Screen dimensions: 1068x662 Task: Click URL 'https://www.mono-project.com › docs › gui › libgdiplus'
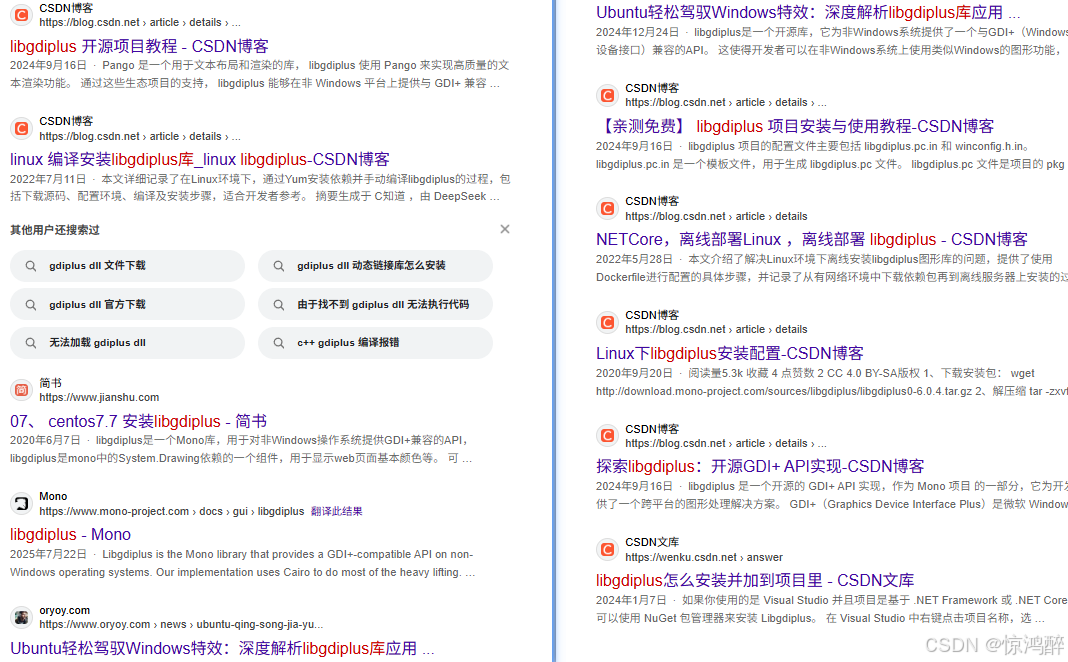(172, 511)
